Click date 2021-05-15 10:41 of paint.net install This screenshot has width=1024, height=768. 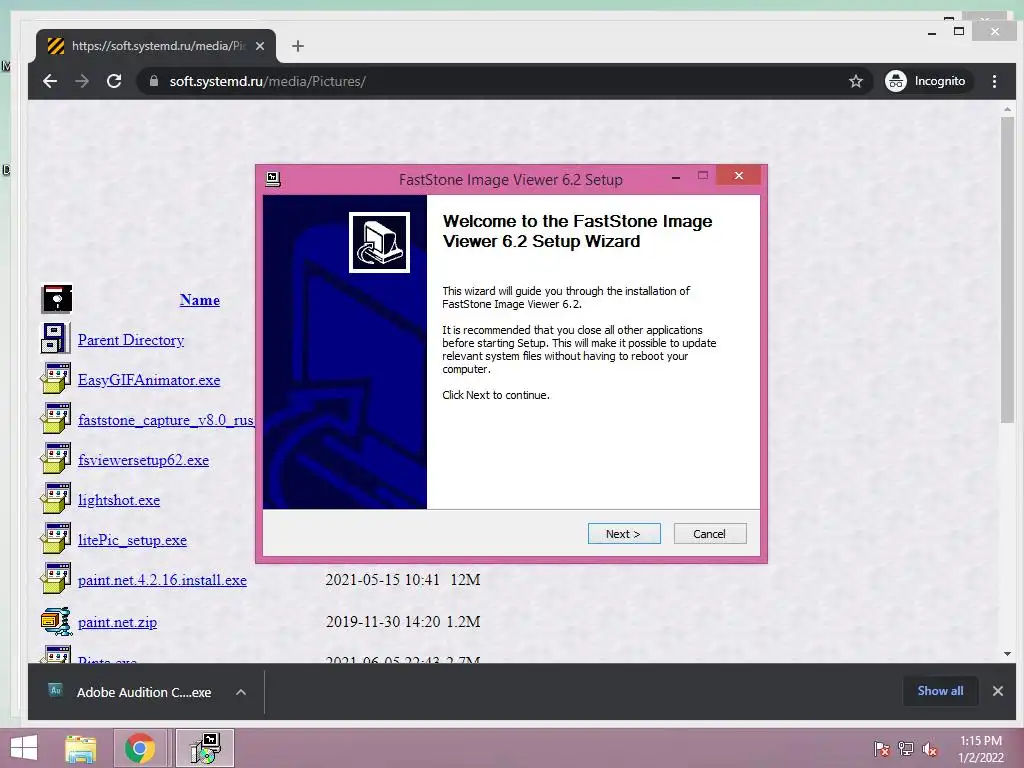383,579
